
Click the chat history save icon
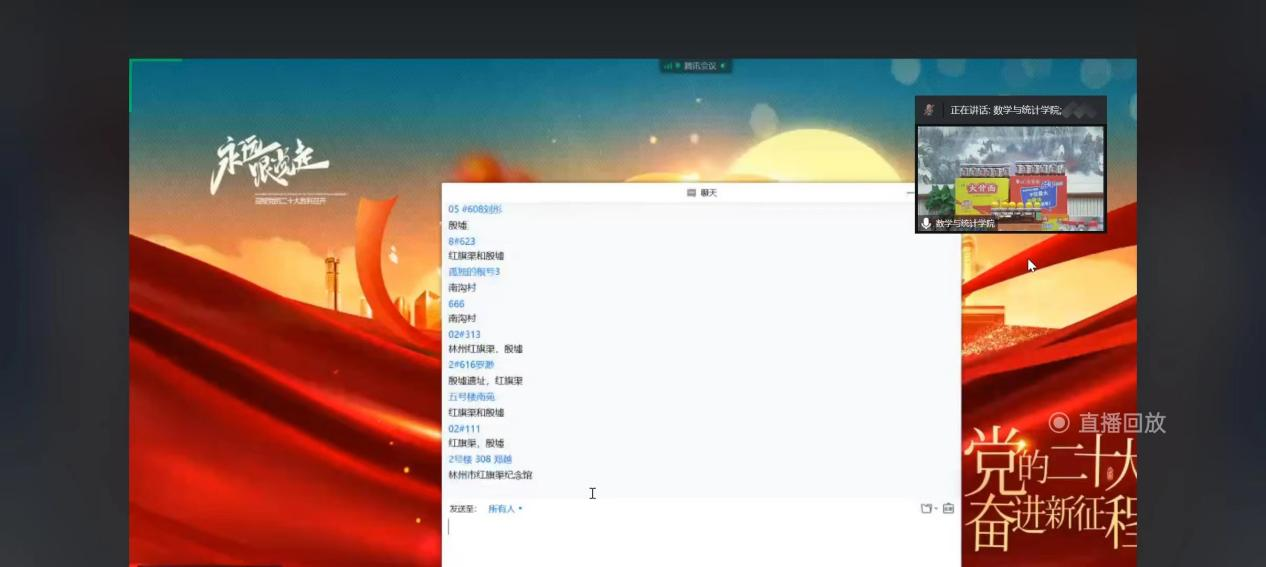coord(948,509)
